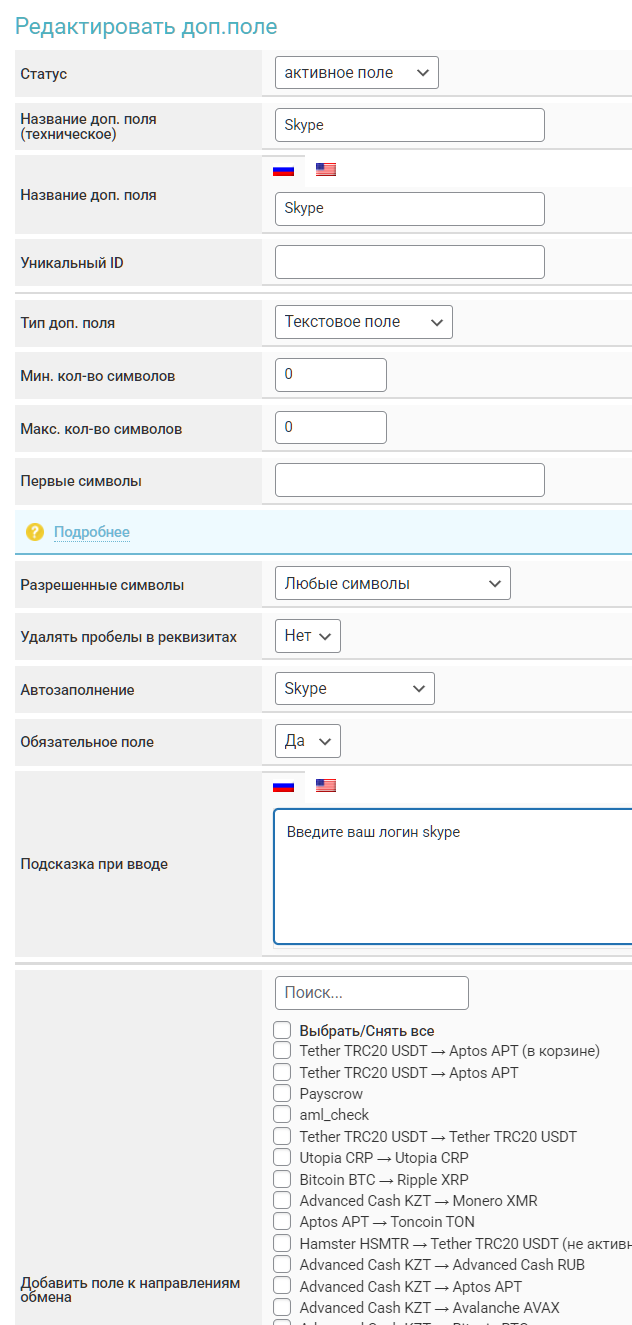Change the Обязательное поле dropdown
632x1325 pixels.
[x=307, y=741]
